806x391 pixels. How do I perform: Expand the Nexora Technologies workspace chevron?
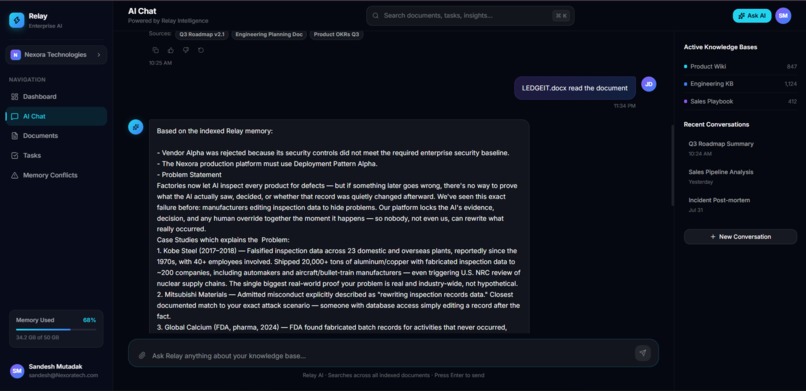point(99,55)
